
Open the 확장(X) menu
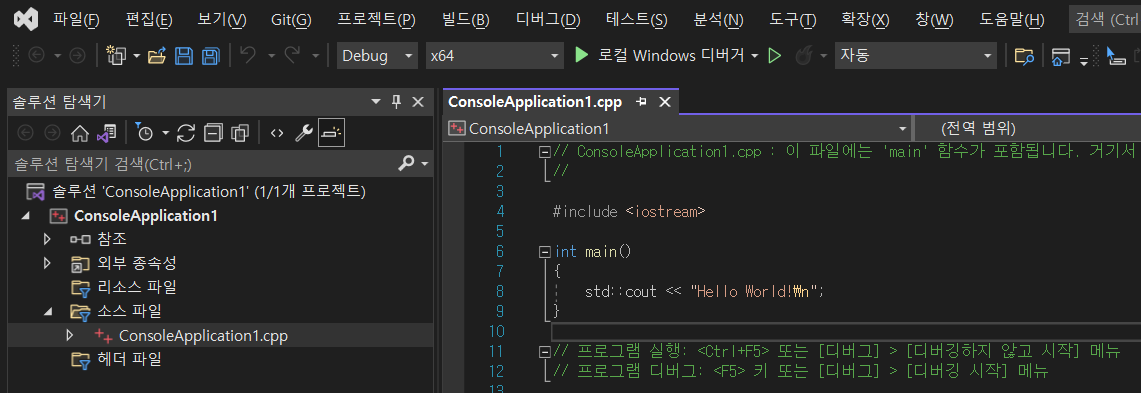tap(865, 20)
